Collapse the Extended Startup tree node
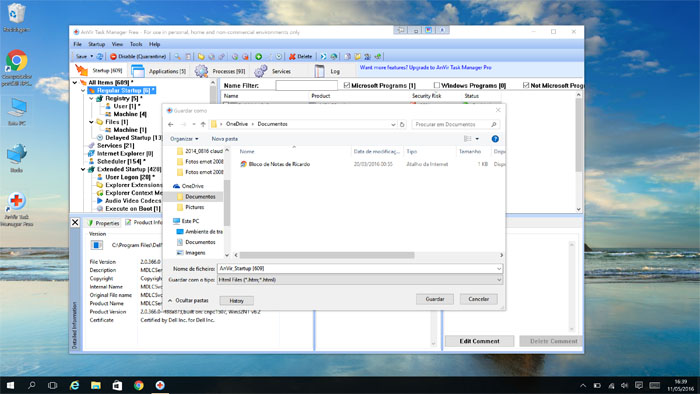 [83, 169]
